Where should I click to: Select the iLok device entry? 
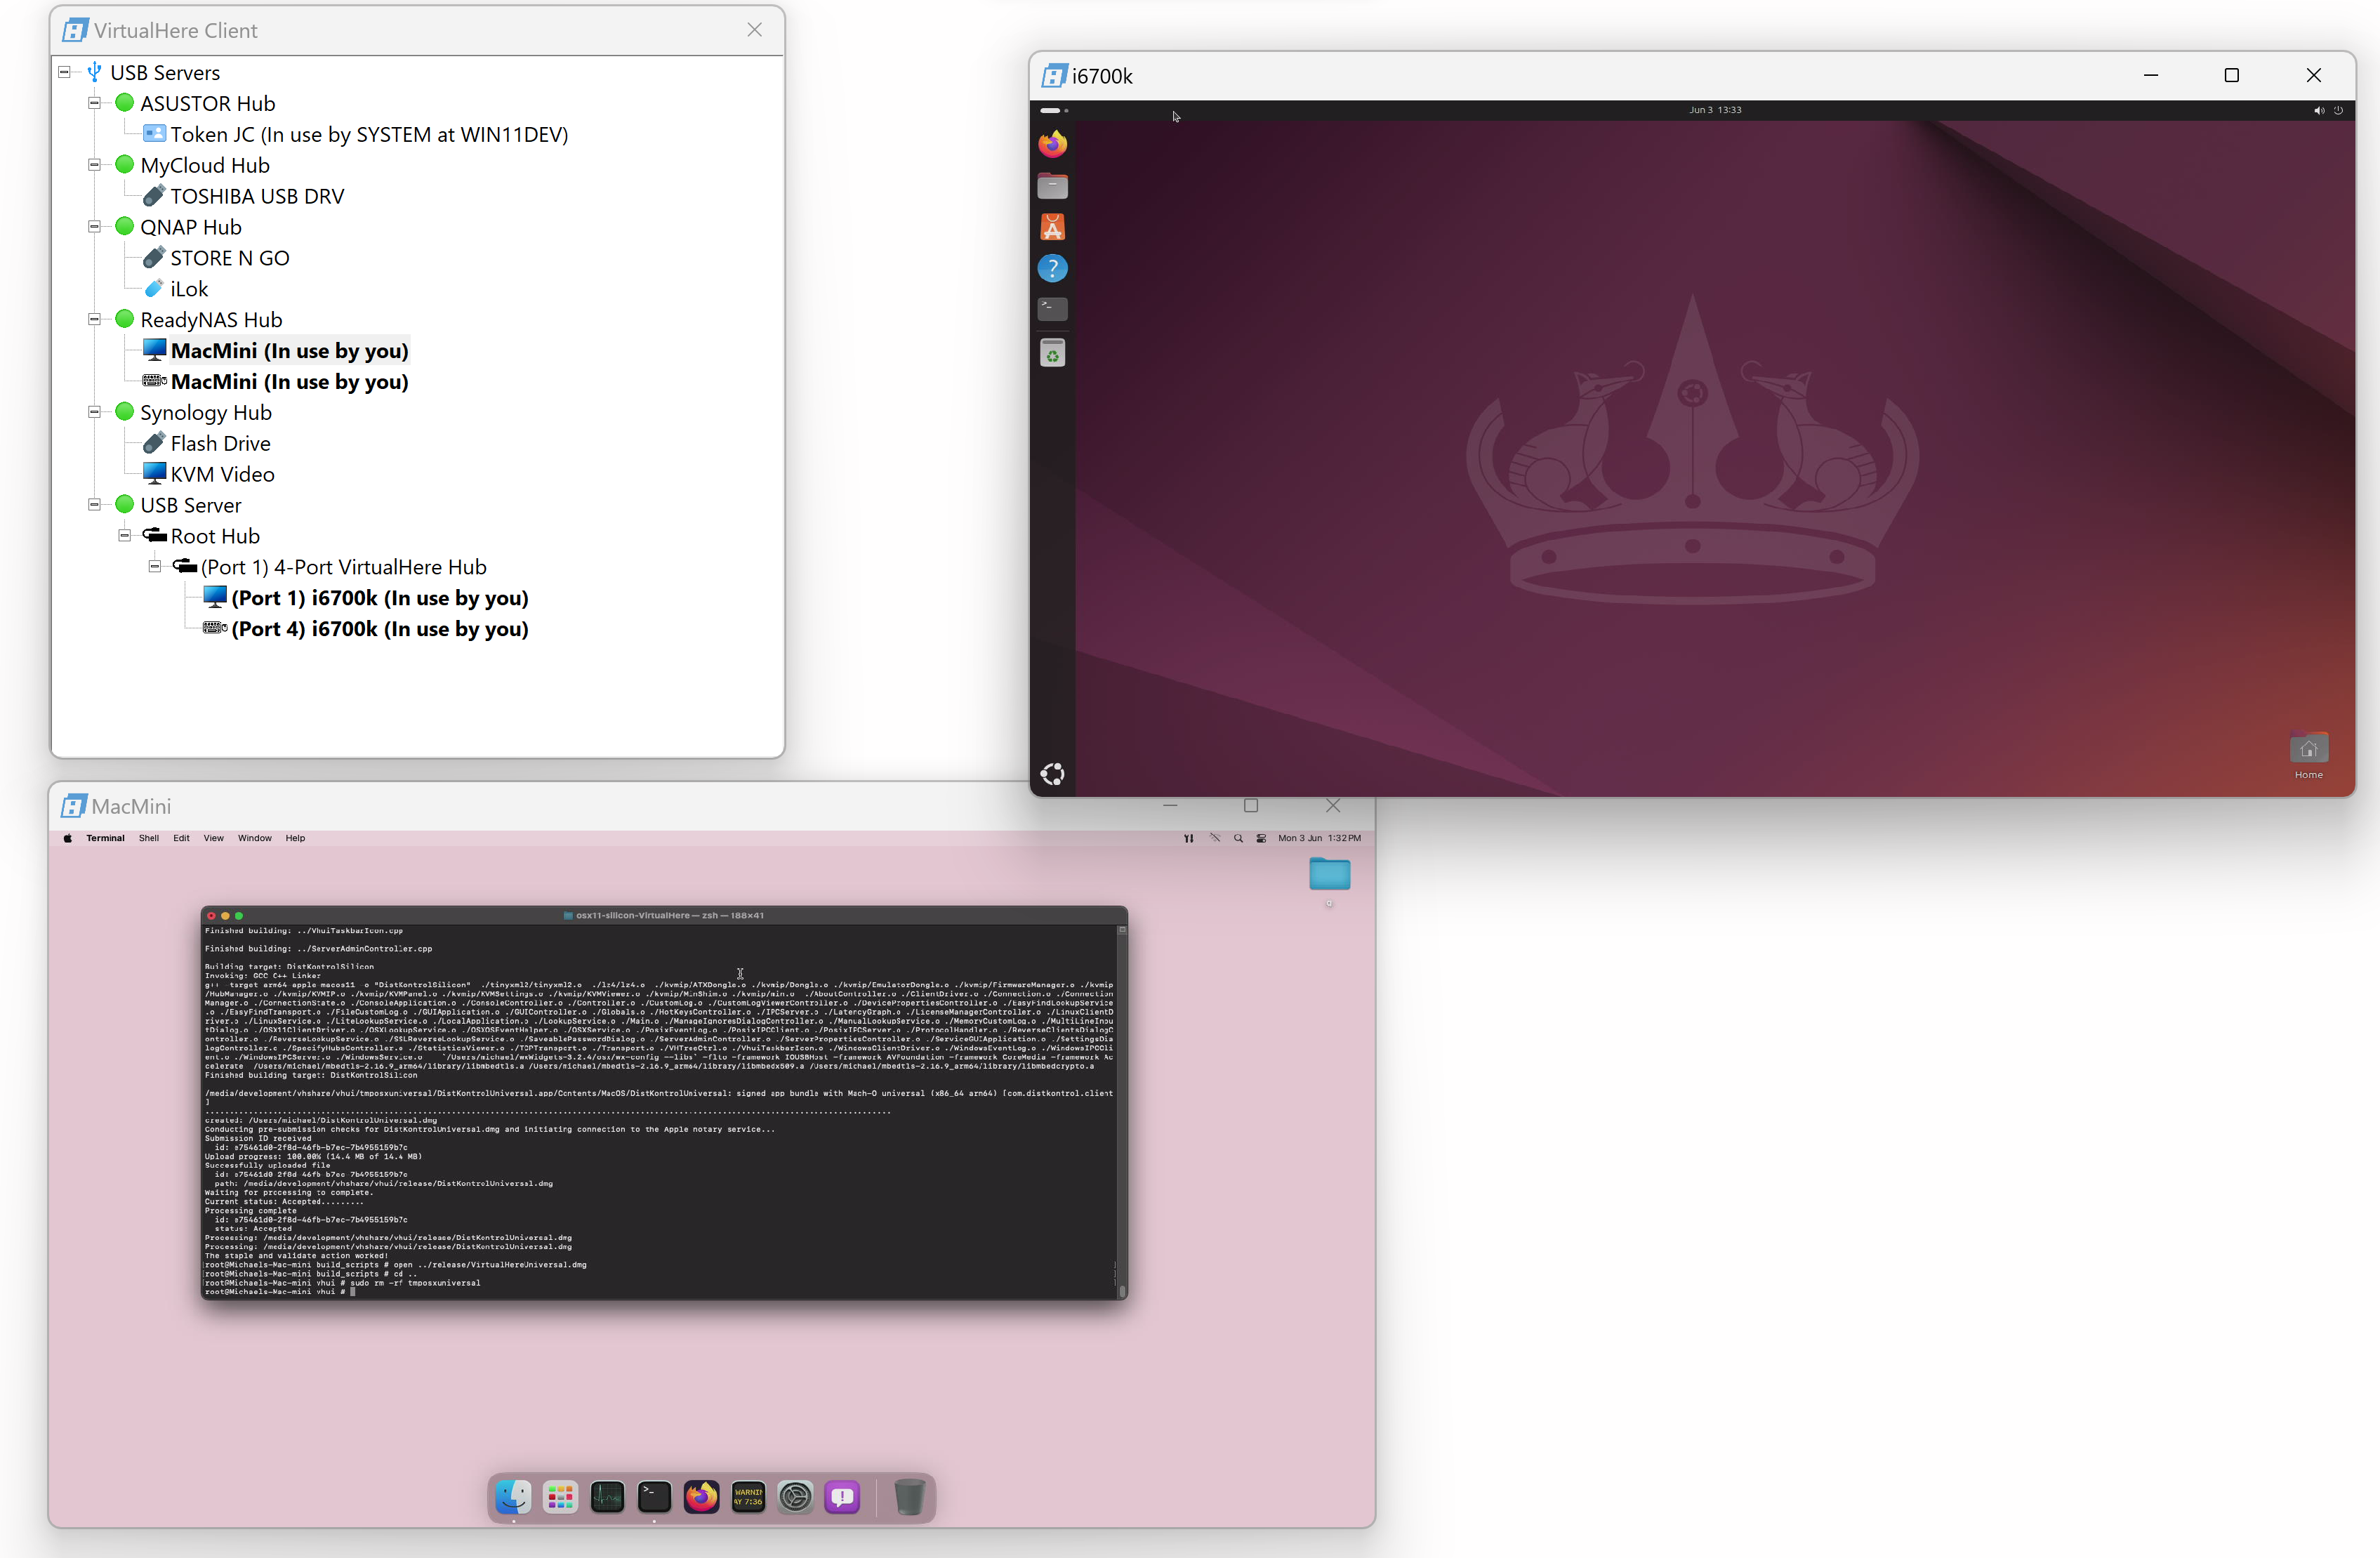click(188, 289)
